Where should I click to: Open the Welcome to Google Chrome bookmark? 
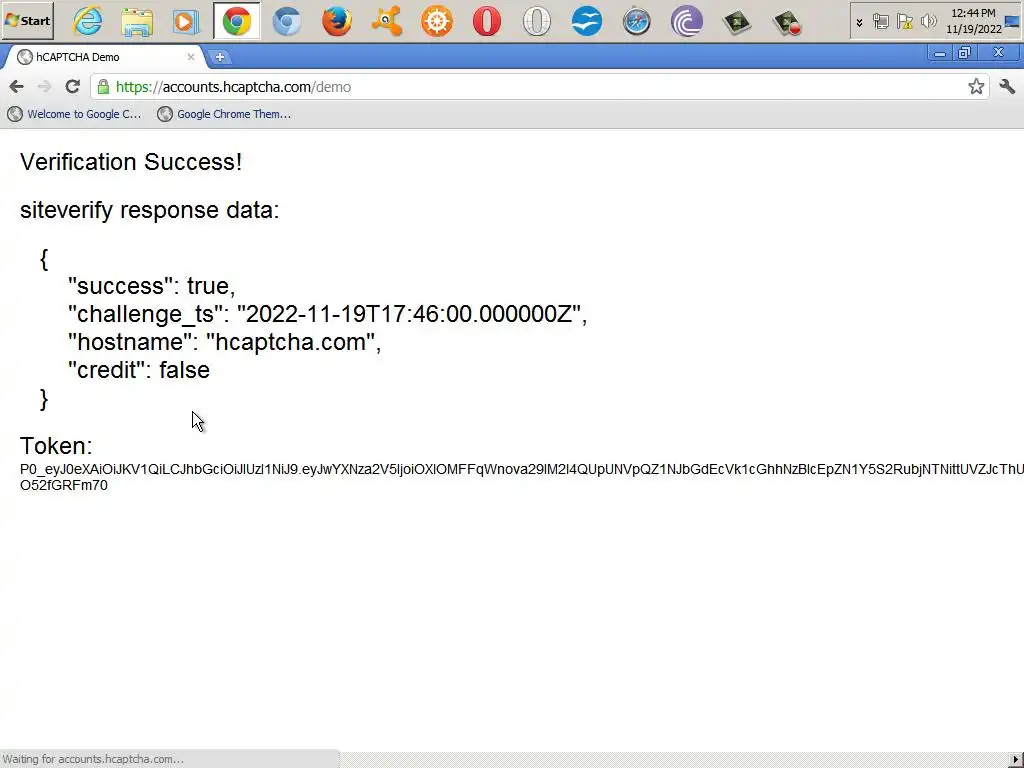coord(74,114)
